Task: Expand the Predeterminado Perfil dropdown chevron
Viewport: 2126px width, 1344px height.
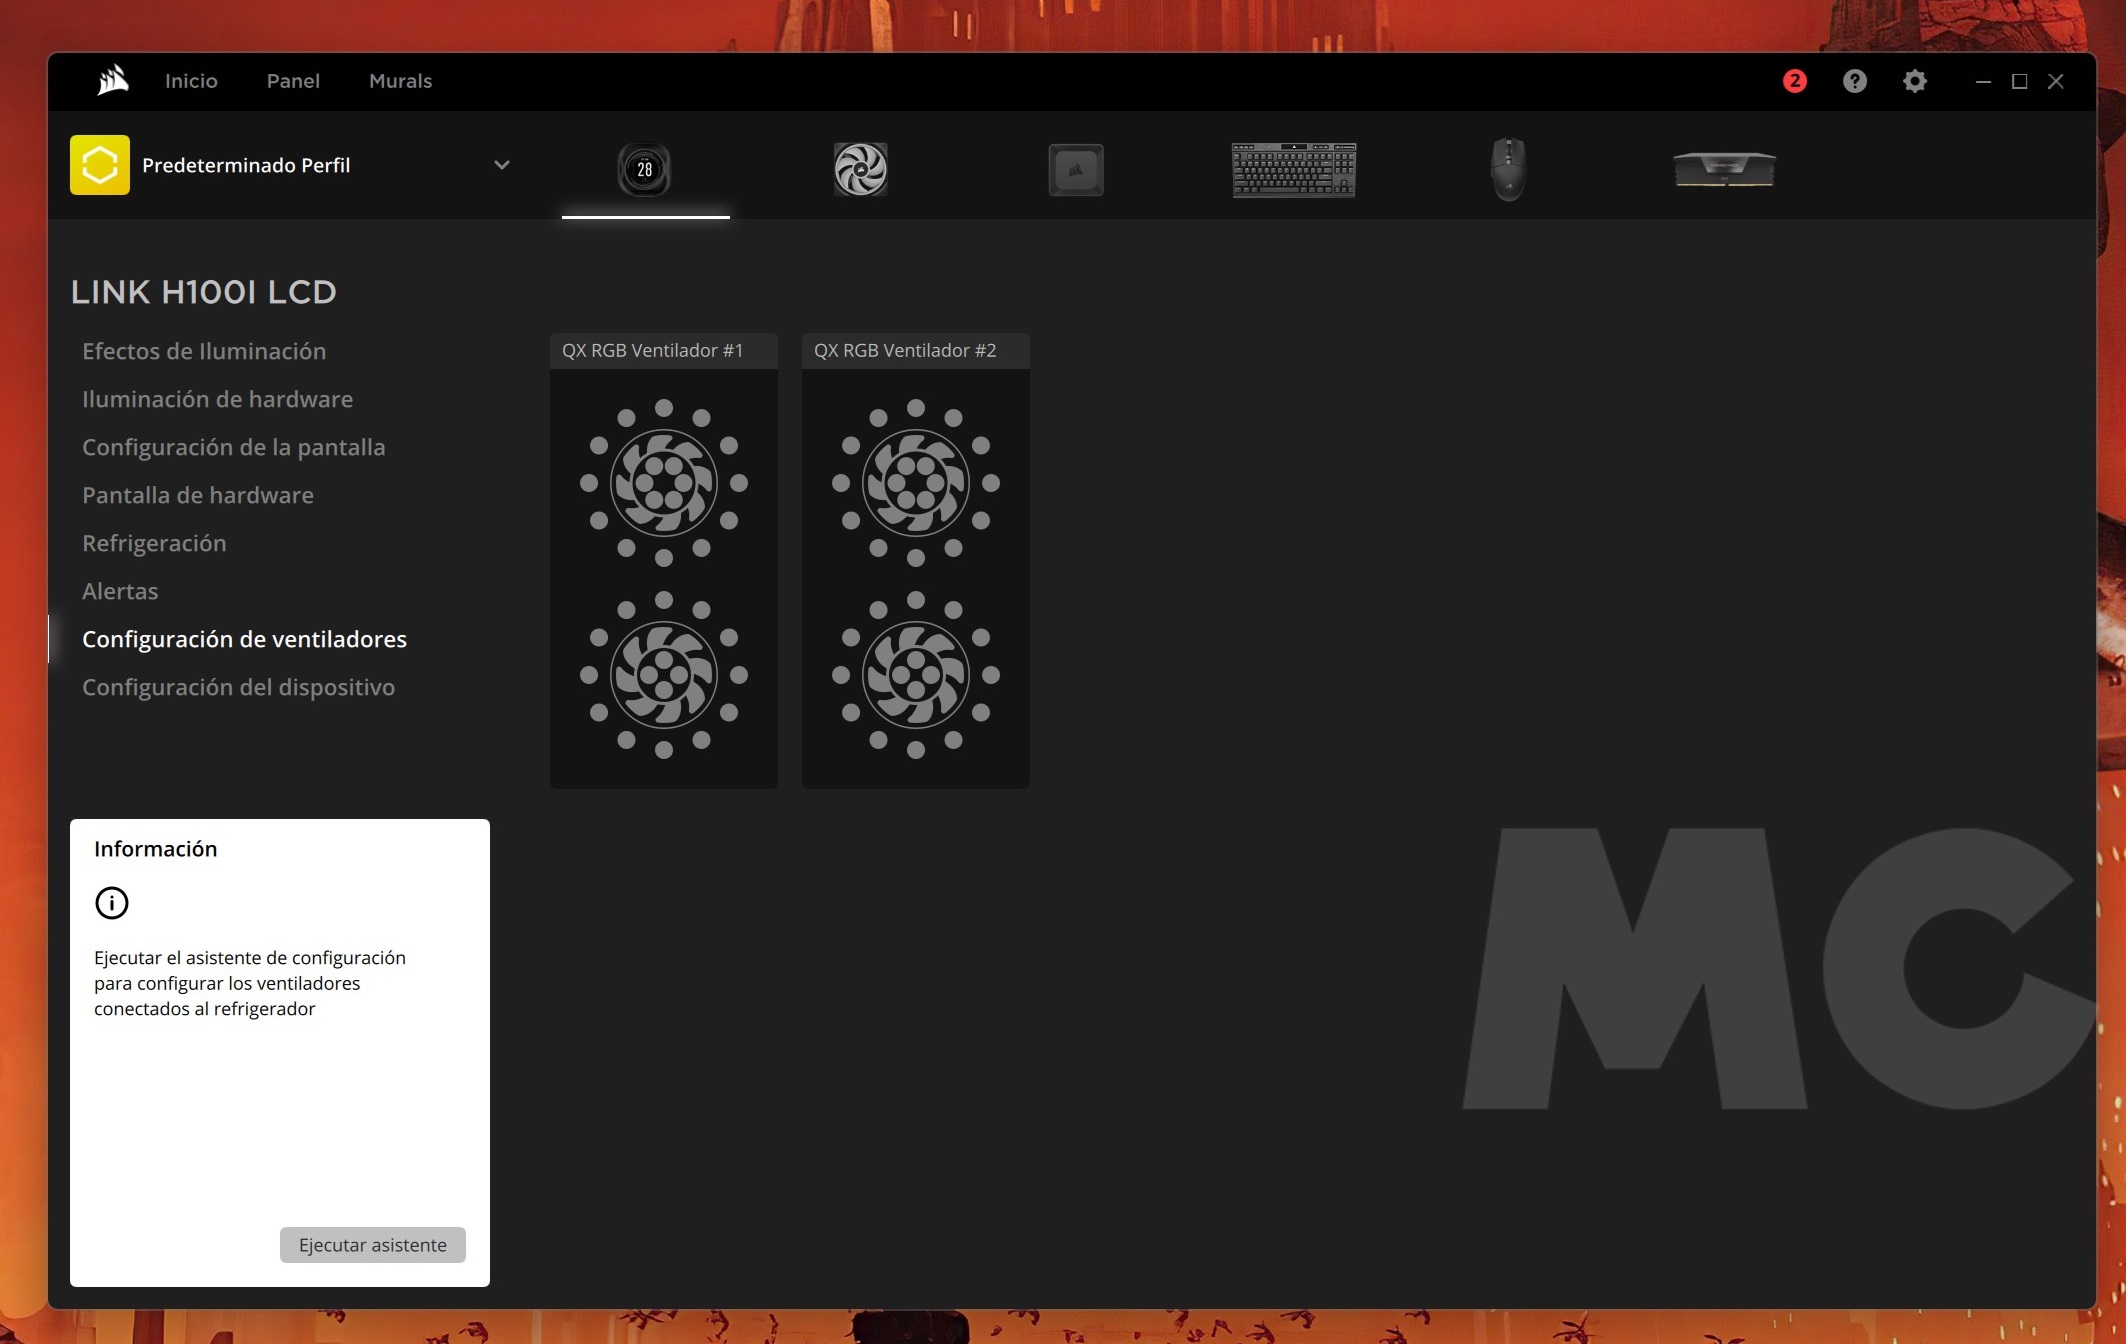Action: tap(502, 165)
